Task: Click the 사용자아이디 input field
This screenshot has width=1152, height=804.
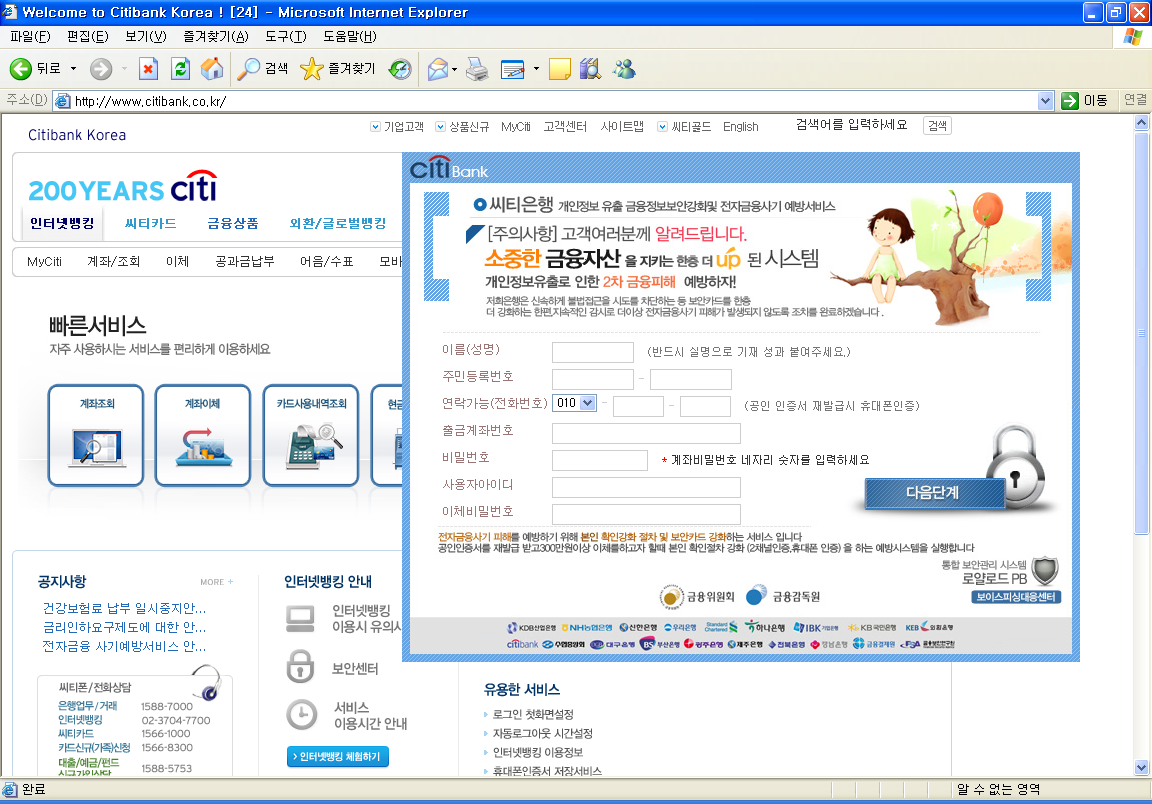Action: (647, 487)
